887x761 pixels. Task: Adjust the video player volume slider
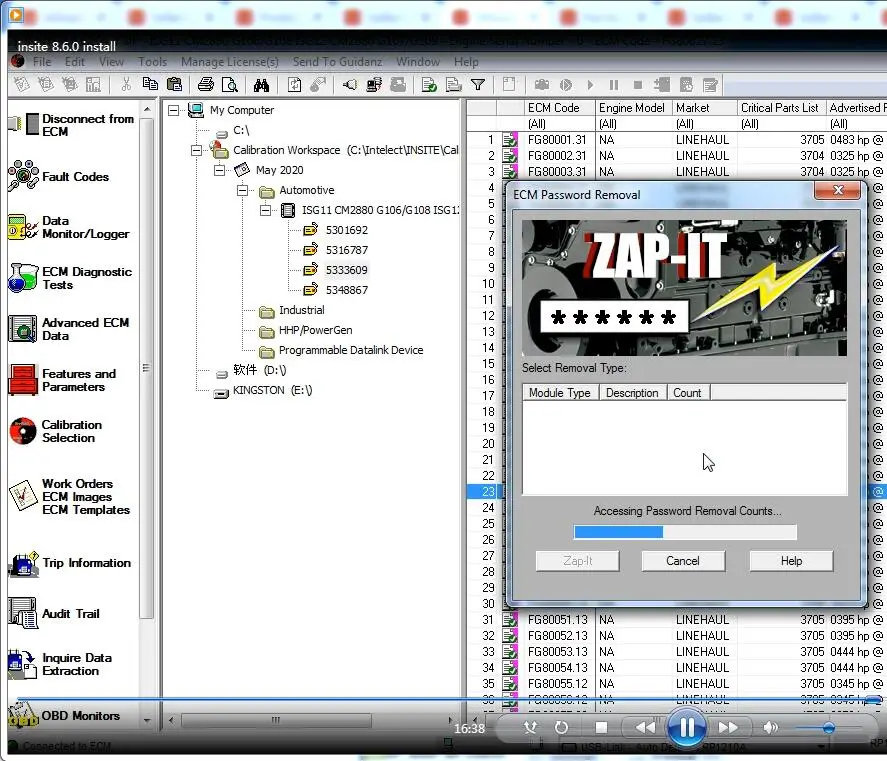(x=828, y=728)
